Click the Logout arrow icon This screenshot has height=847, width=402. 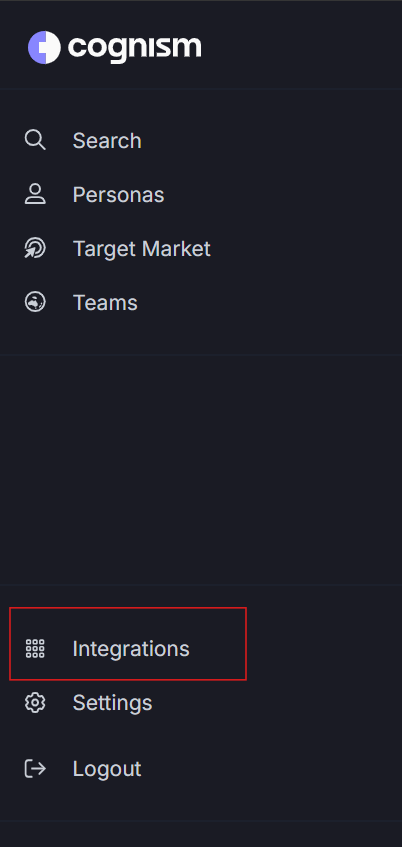(35, 769)
